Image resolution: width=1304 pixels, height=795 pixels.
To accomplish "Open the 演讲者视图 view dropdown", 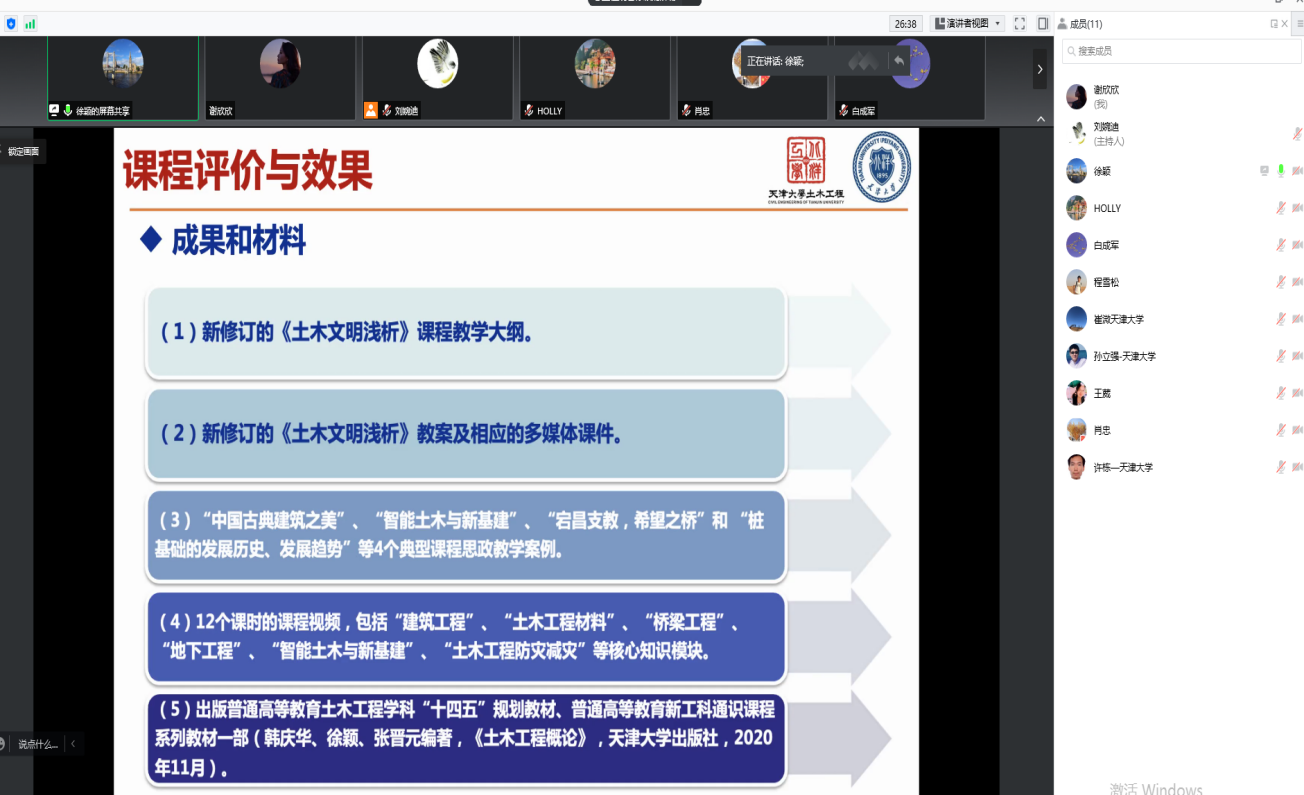I will click(967, 23).
